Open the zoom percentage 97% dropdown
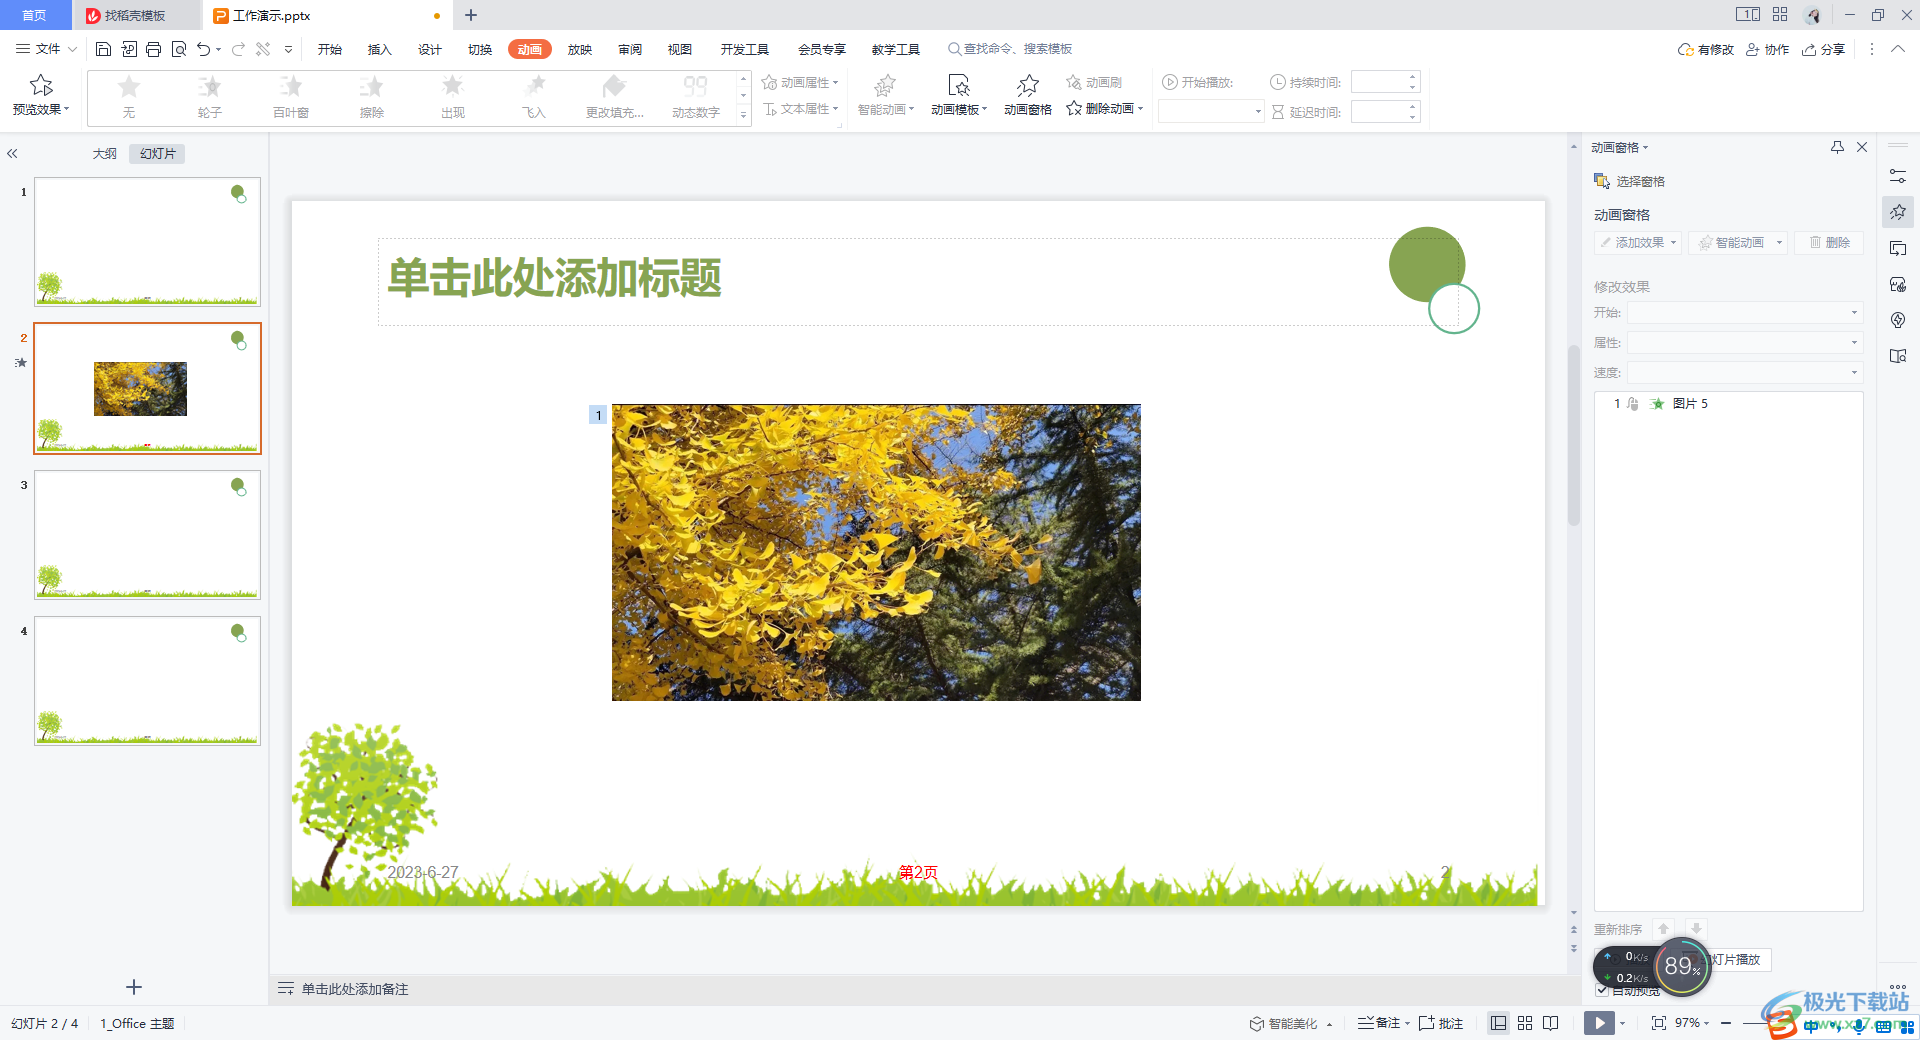This screenshot has width=1920, height=1040. (x=1692, y=1023)
